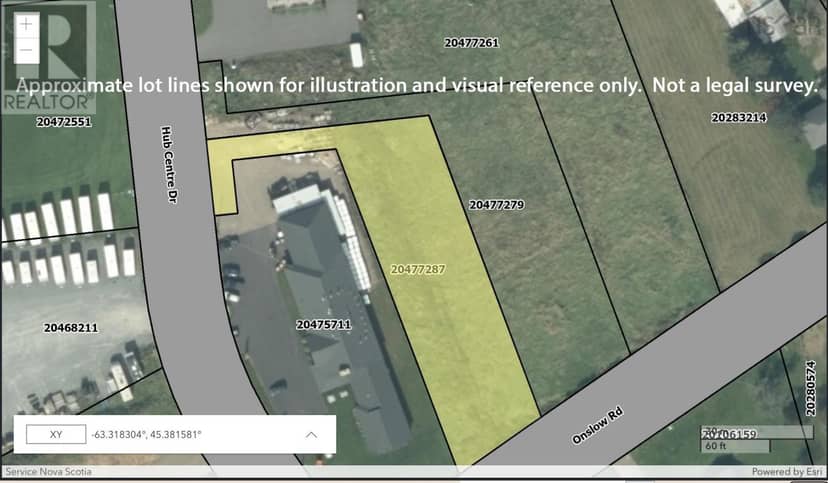The width and height of the screenshot is (828, 483).
Task: Select parcel label 20477279
Action: (x=497, y=205)
